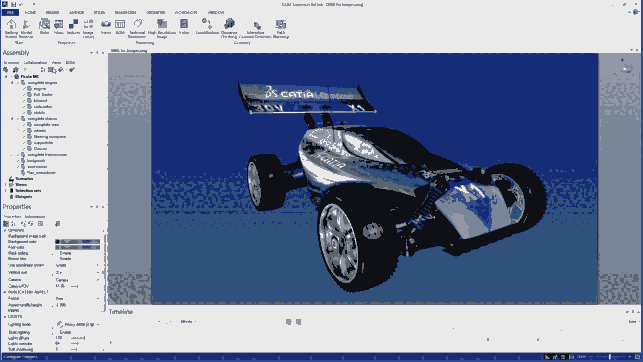Screen dimensions: 643x362
Task: Open the Model Browser workshop
Action: tap(26, 28)
